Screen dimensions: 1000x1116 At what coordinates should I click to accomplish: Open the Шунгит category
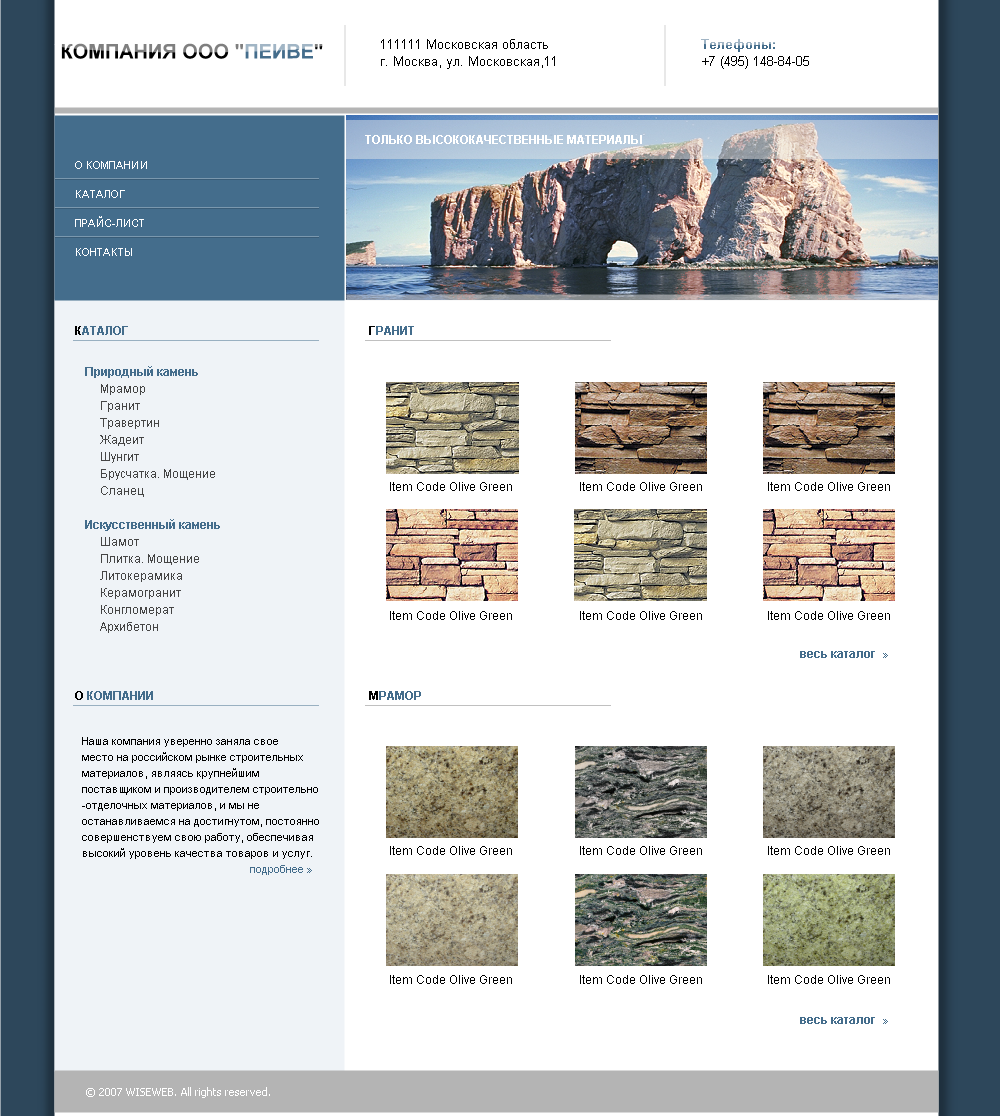119,457
